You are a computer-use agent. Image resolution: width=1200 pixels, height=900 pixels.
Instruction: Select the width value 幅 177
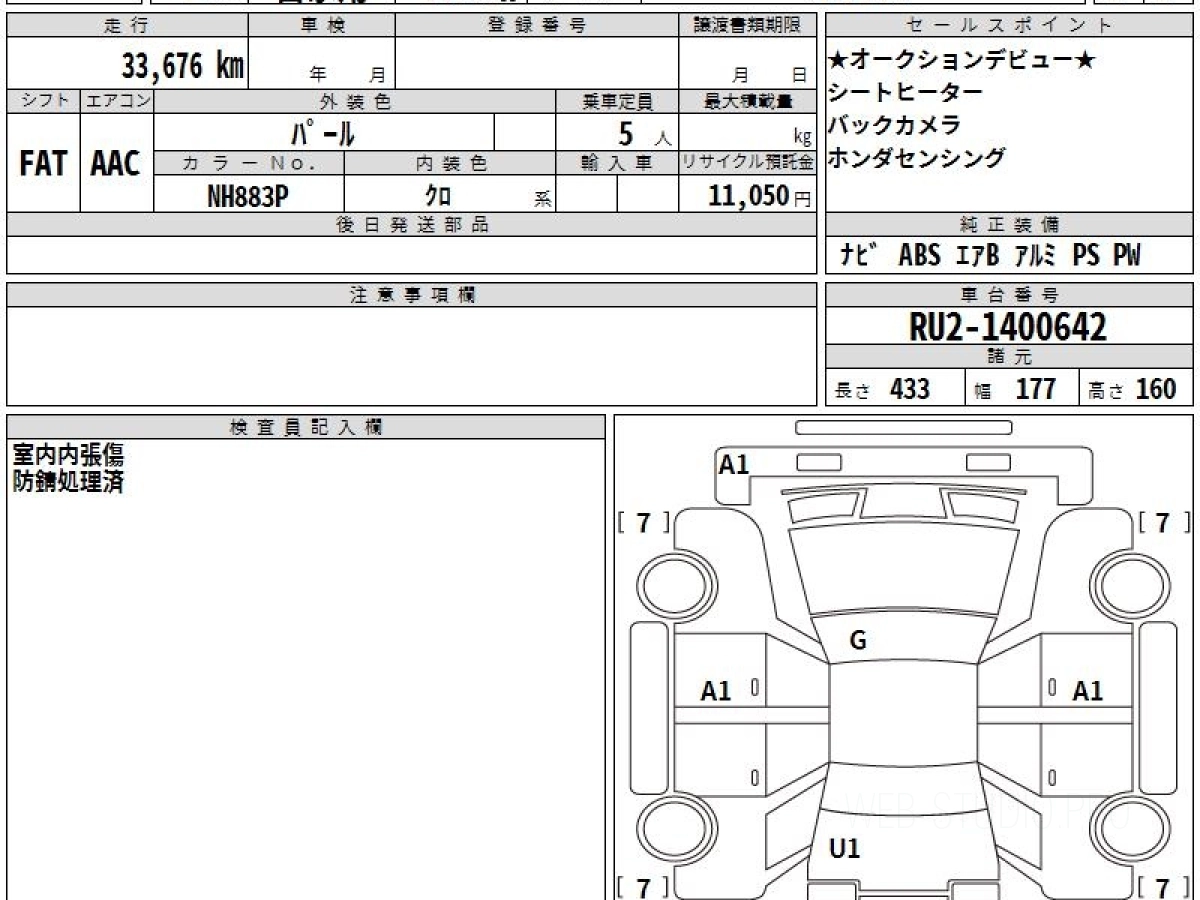(x=1015, y=389)
